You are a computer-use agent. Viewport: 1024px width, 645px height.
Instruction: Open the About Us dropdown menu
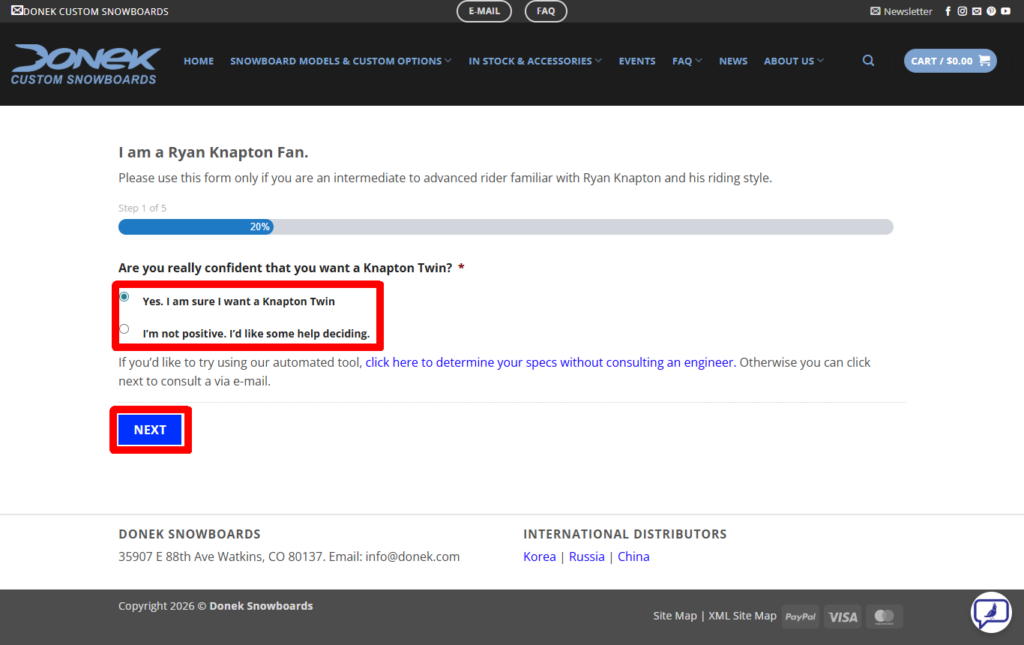[x=793, y=61]
